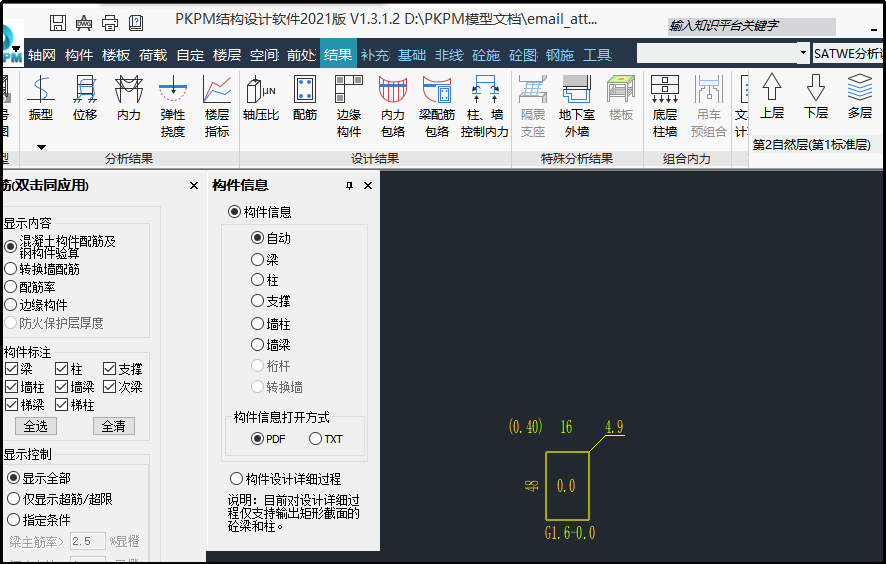Click the 第2自然层 floor indicator label
Viewport: 886px width, 564px height.
811,145
